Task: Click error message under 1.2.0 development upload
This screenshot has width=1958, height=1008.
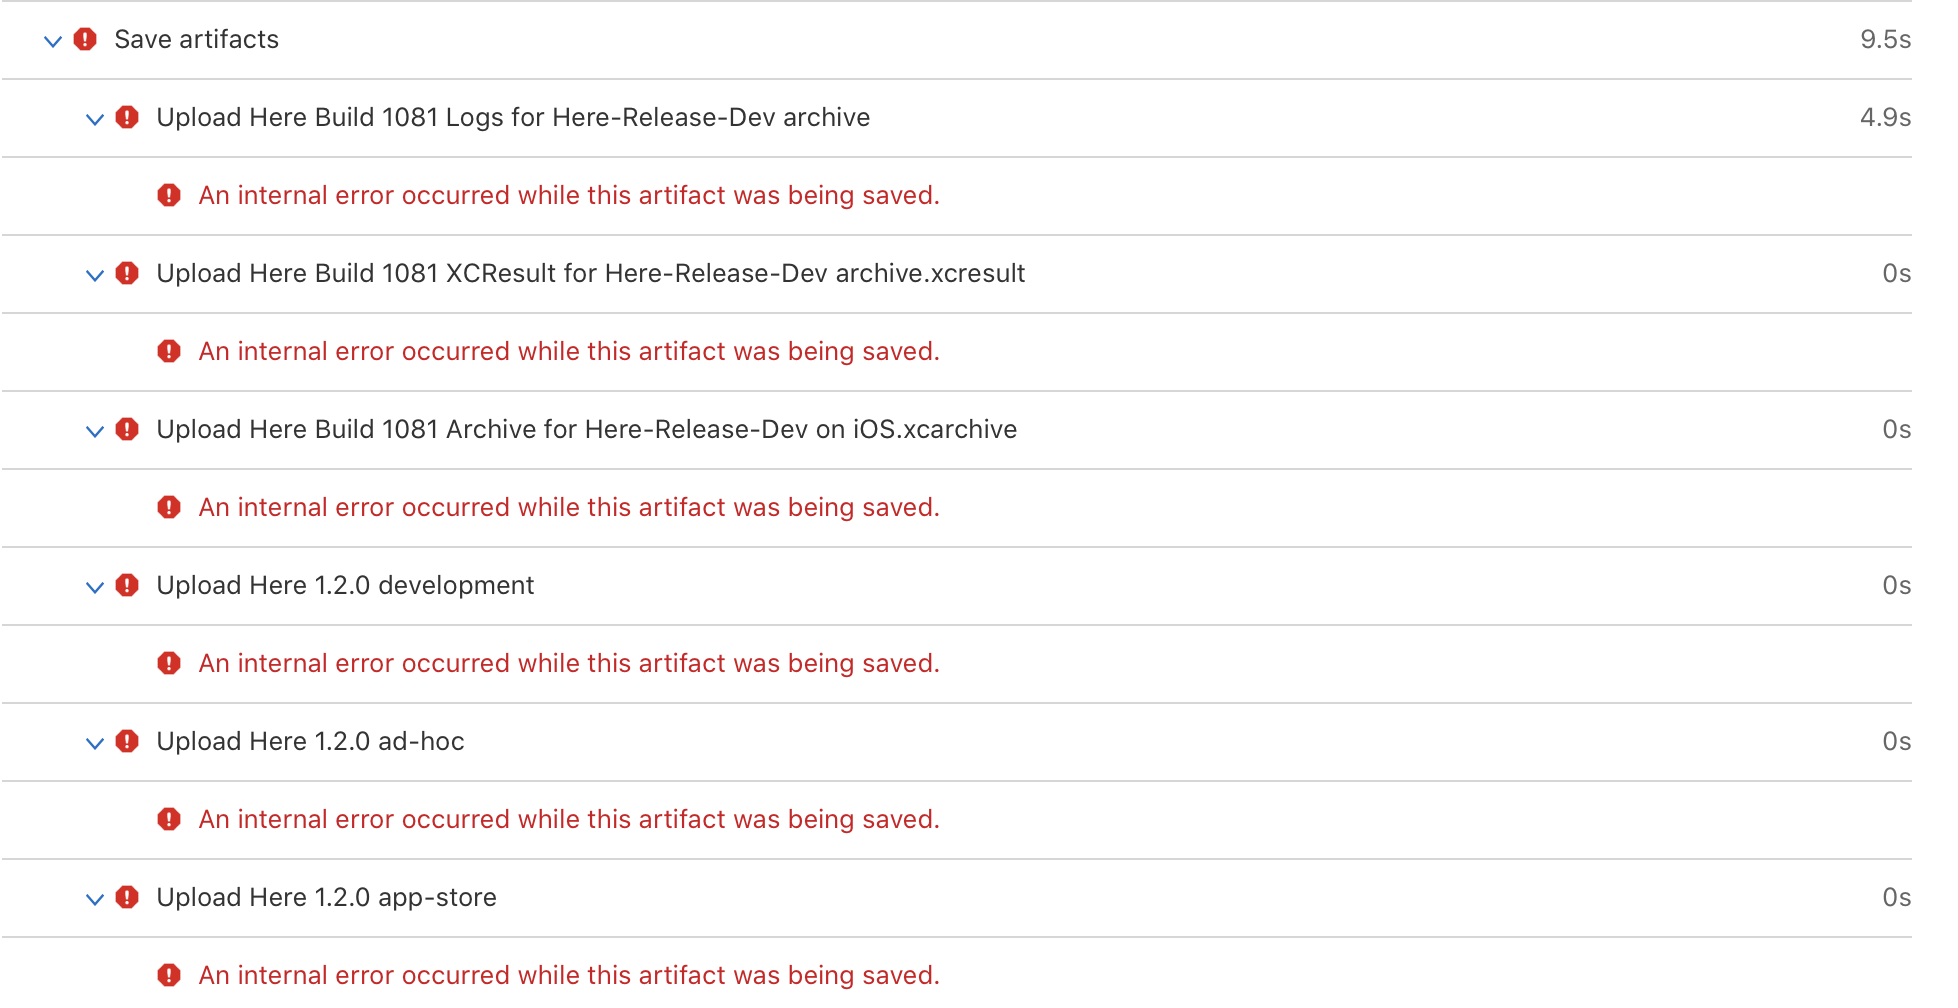Action: point(569,663)
